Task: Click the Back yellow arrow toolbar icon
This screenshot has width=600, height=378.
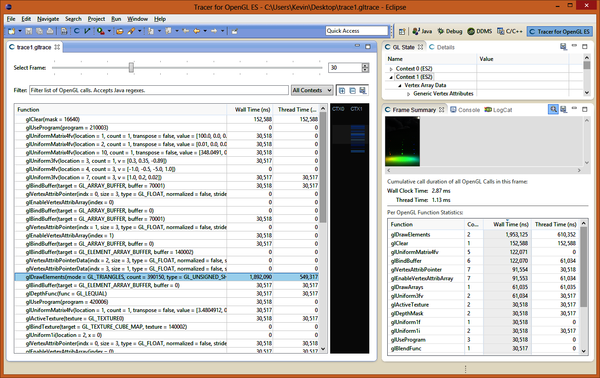Action: coord(197,31)
